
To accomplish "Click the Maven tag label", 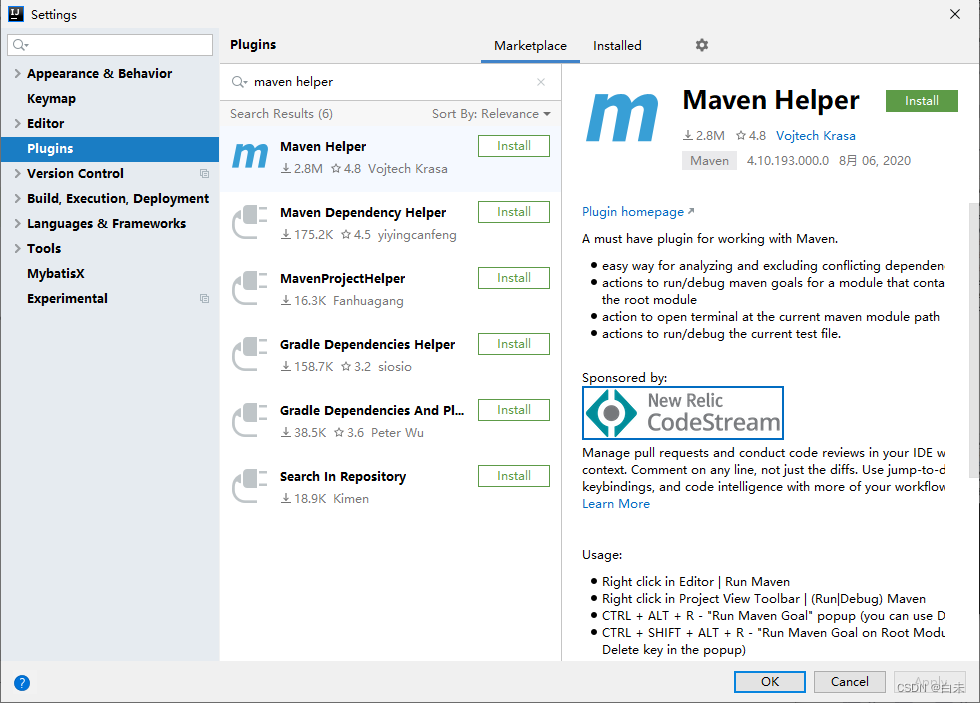I will 709,161.
